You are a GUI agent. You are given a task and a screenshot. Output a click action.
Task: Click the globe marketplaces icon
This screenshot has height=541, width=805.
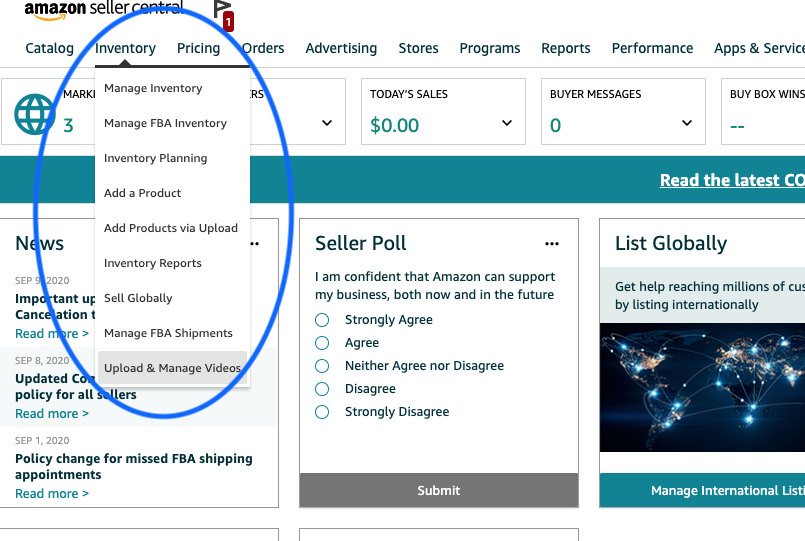pos(34,115)
